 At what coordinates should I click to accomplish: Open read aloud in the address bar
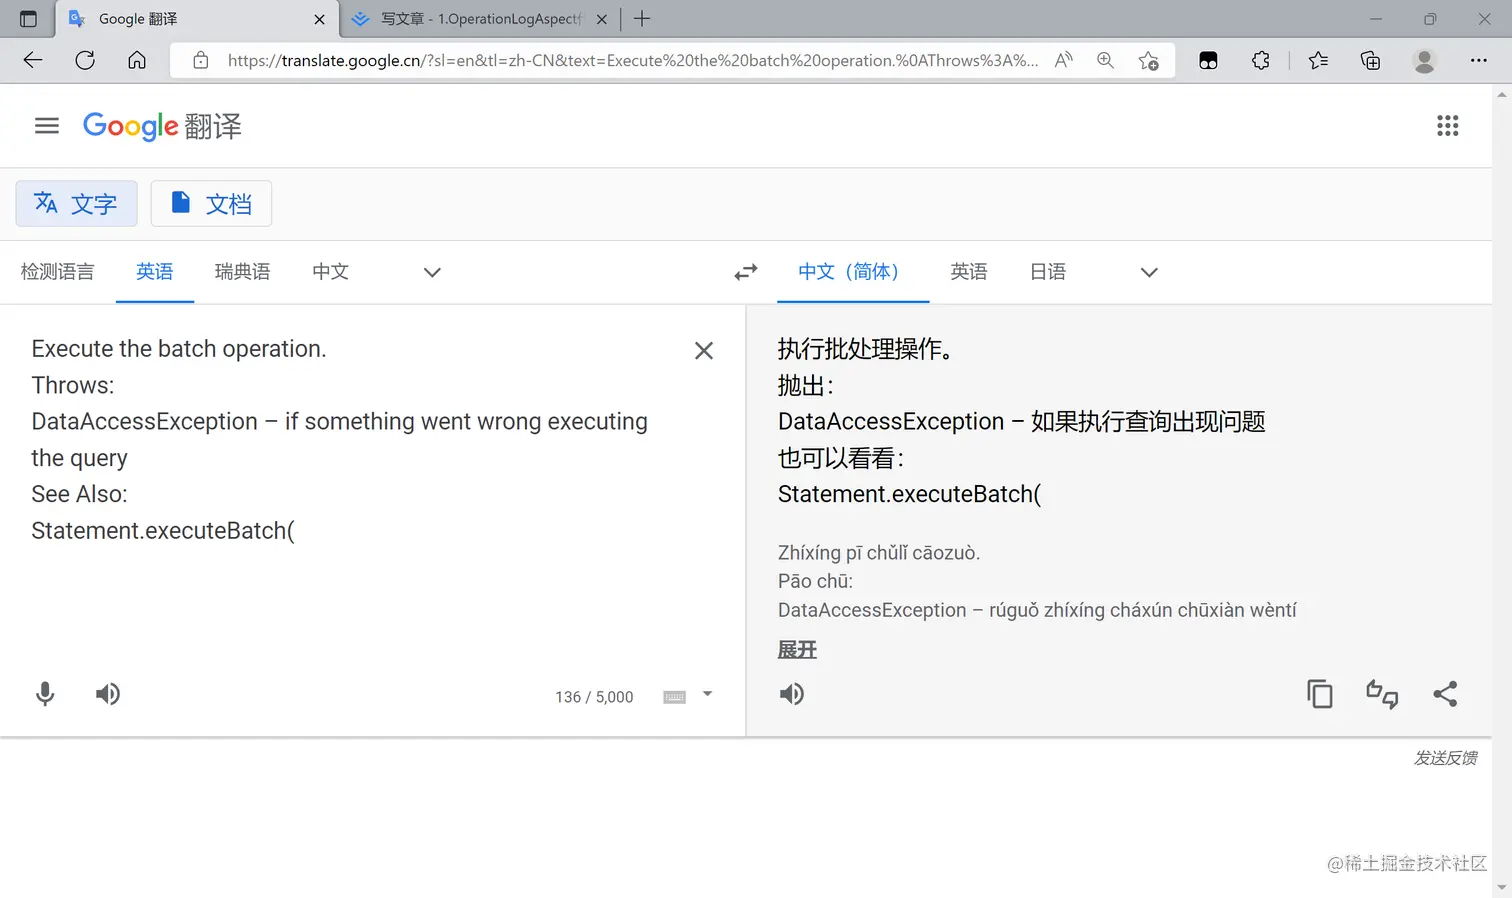click(1064, 60)
